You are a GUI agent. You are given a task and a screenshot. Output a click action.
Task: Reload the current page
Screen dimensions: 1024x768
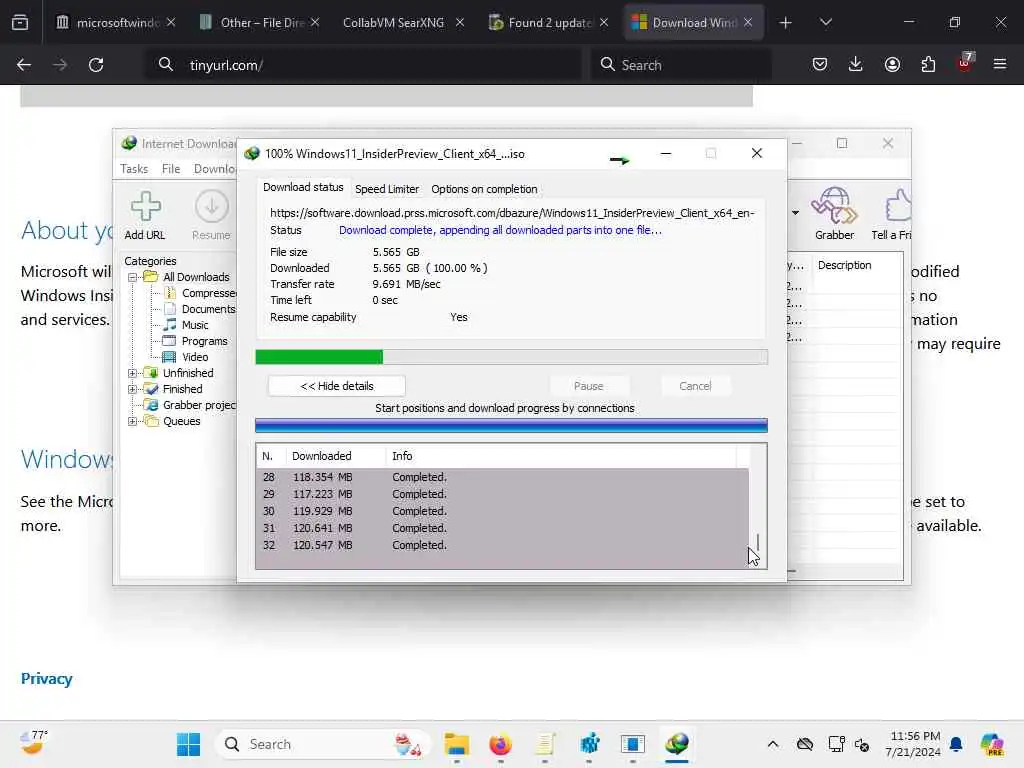point(96,65)
